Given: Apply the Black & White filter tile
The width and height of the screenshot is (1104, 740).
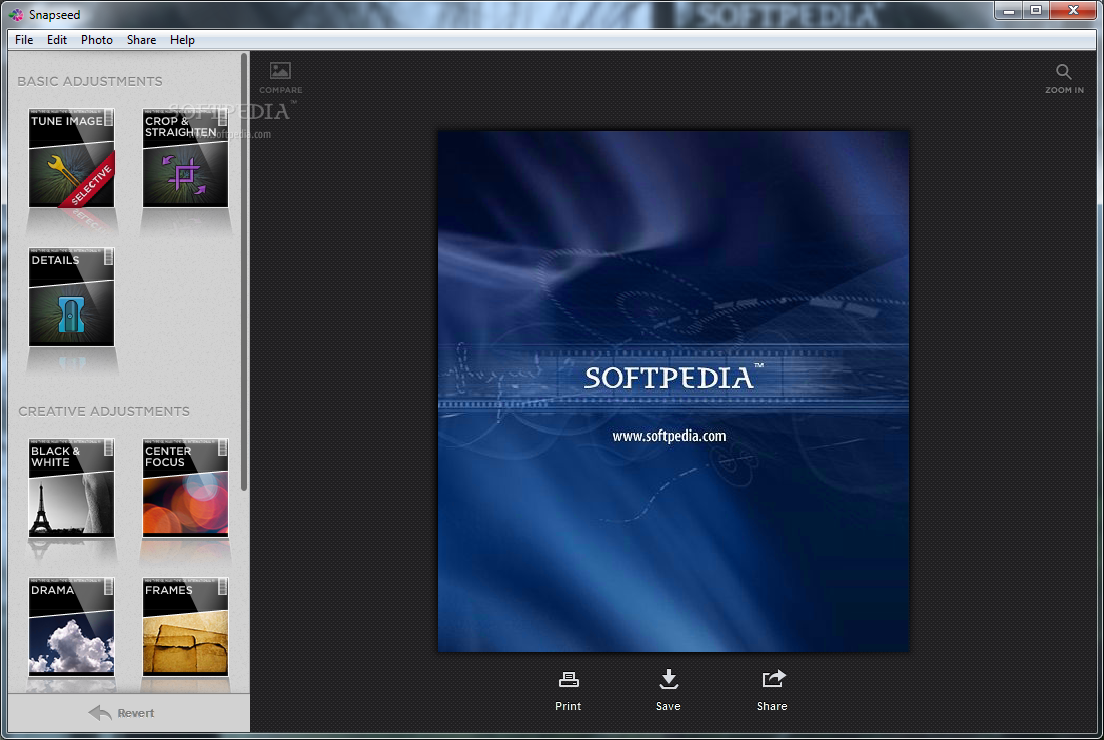Looking at the screenshot, I should [x=71, y=488].
